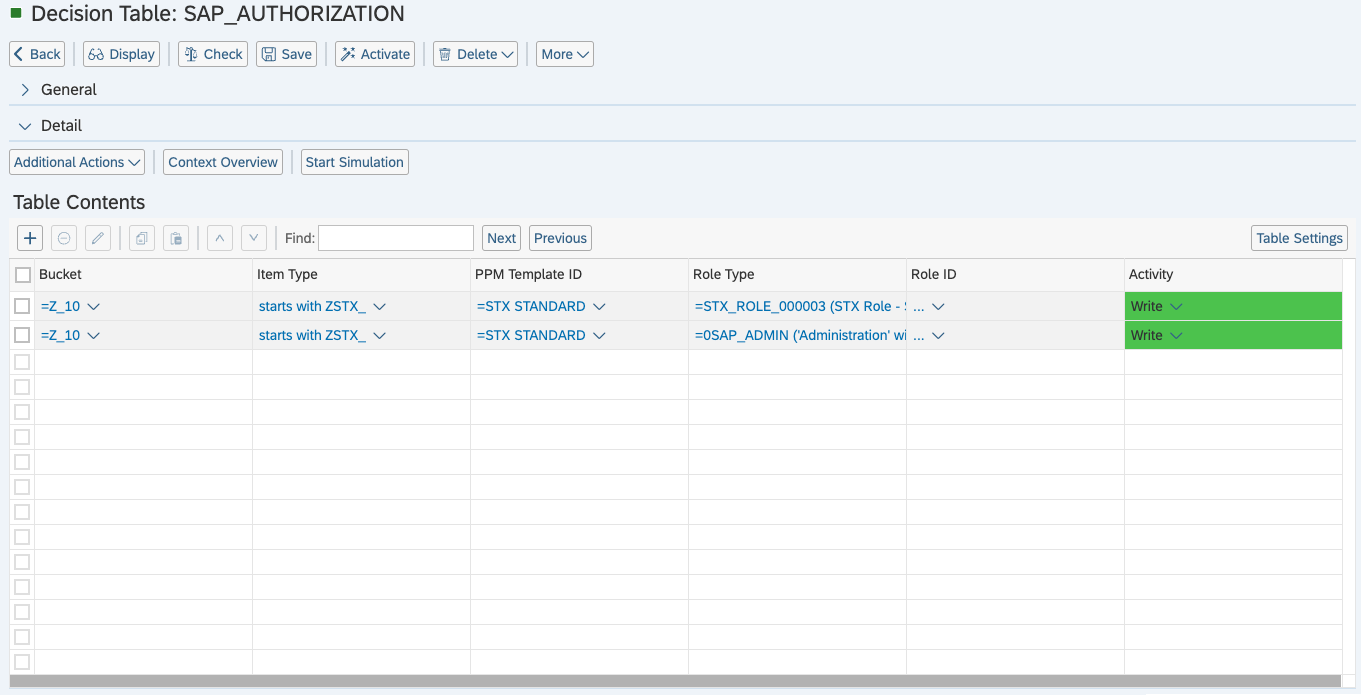Open the More menu

tap(564, 54)
